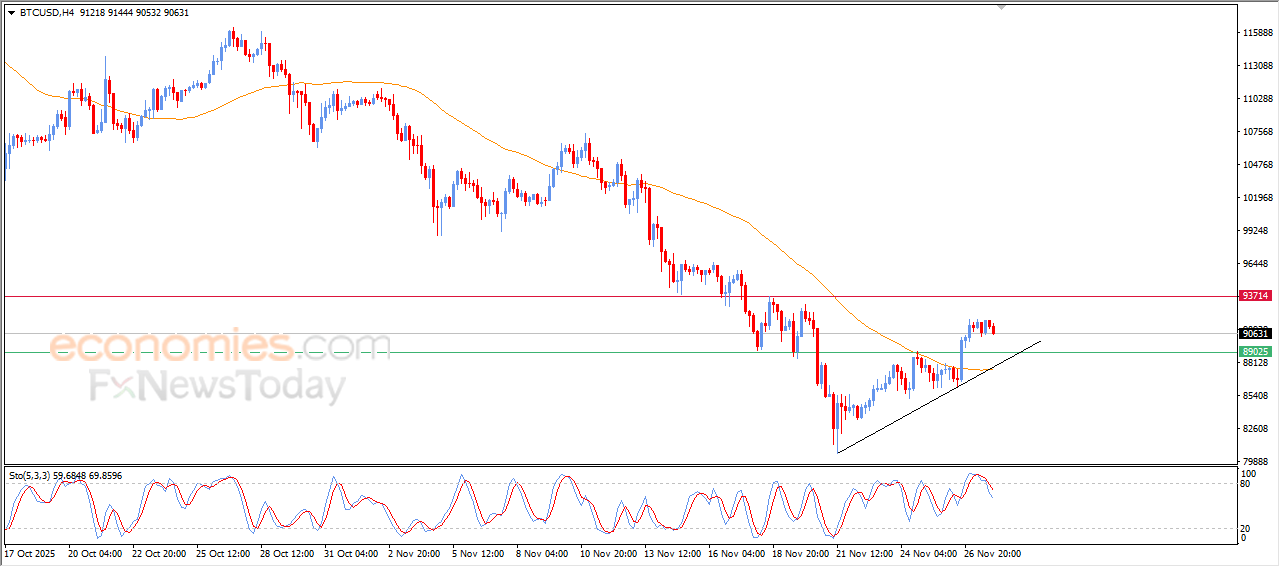Click the gray current price horizontal line
The height and width of the screenshot is (567, 1280).
[x=600, y=333]
